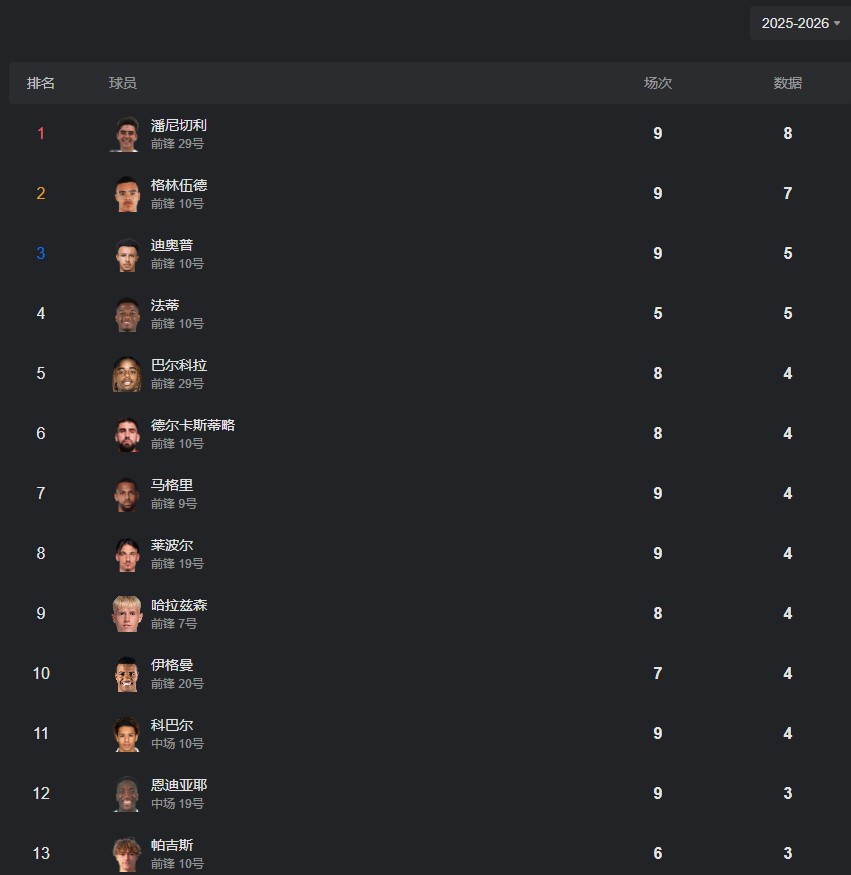Select the rank 1 number cell
Screen dimensions: 851x875
pos(41,133)
